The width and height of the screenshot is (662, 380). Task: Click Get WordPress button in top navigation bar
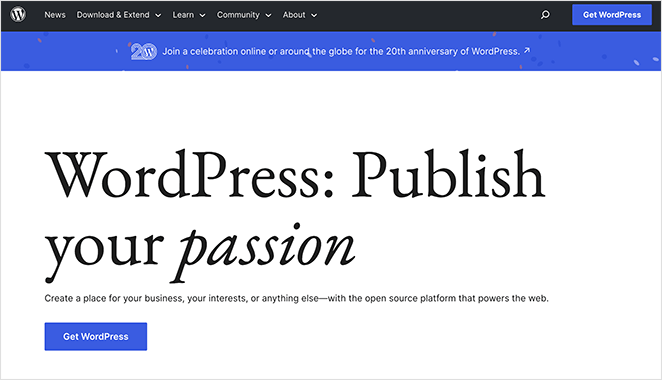(x=612, y=15)
